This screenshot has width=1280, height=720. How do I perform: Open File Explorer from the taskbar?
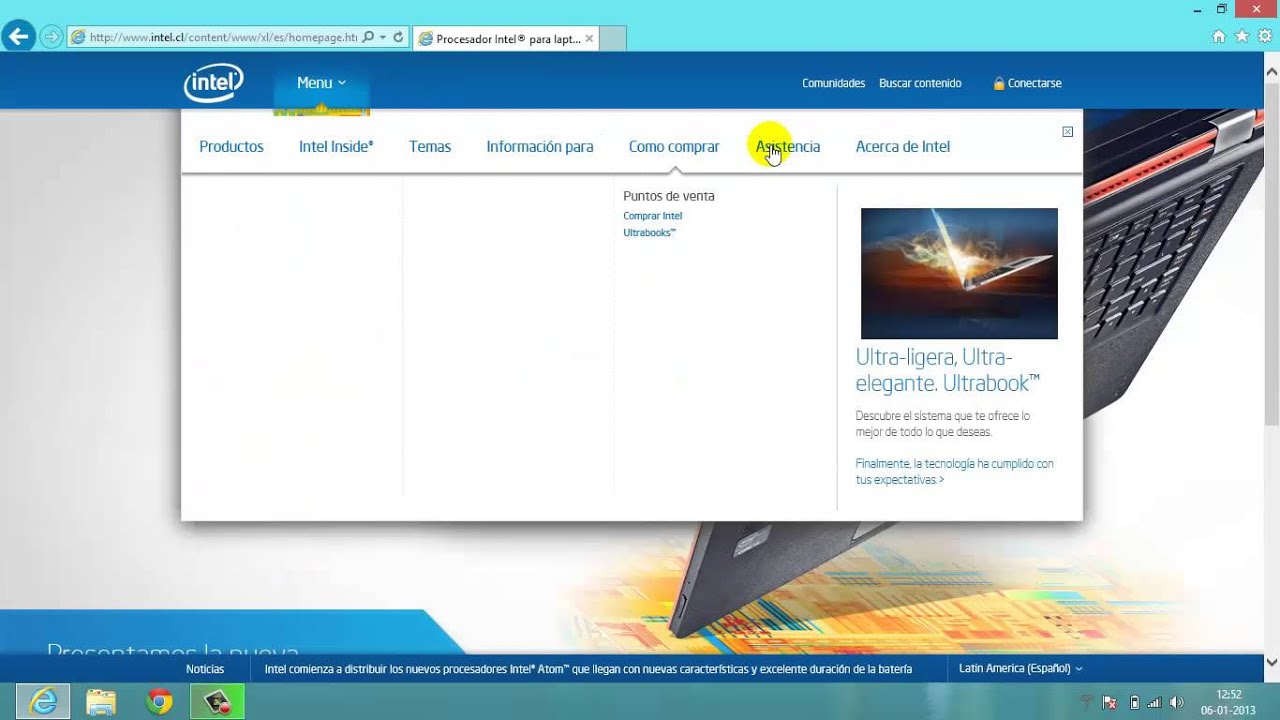[101, 702]
